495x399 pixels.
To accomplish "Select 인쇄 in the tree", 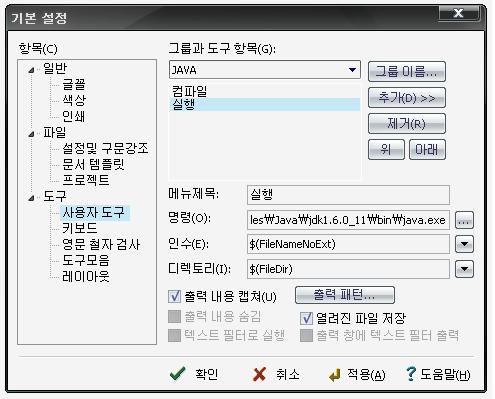I will point(74,116).
